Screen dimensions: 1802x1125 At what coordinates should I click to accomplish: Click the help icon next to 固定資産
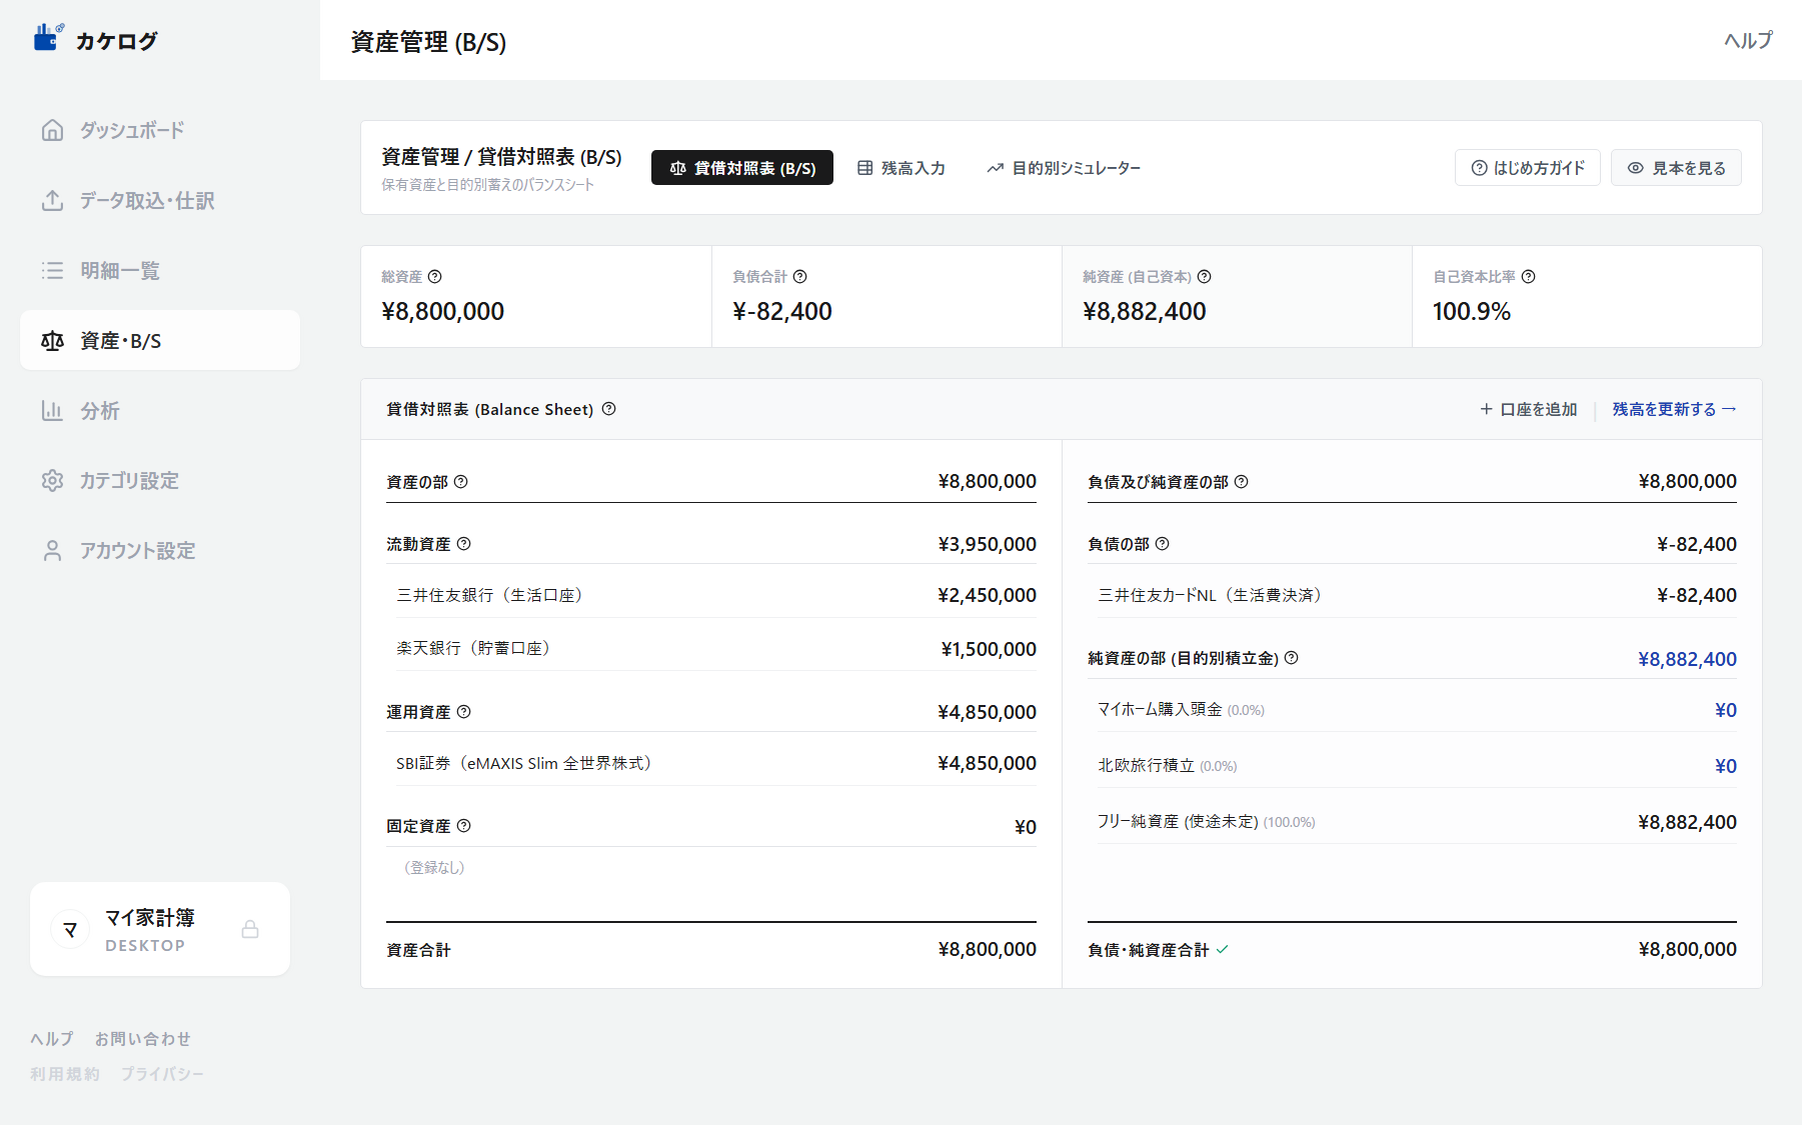[x=464, y=826]
